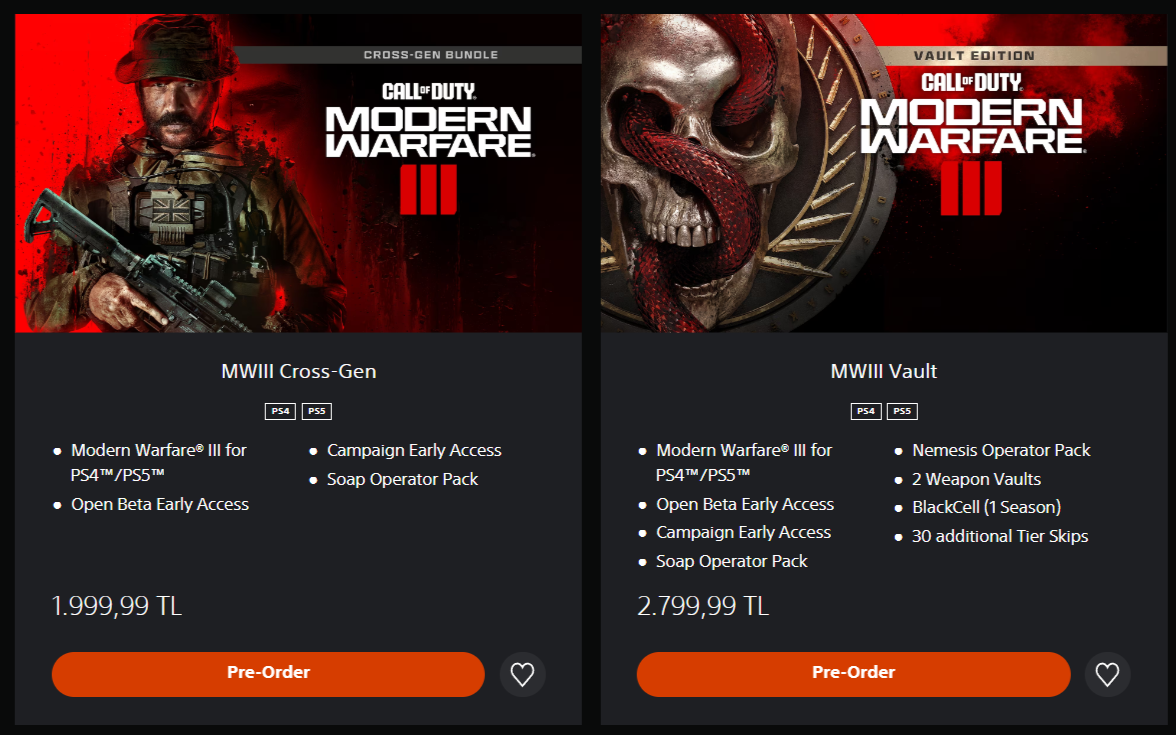Viewport: 1176px width, 735px height.
Task: Select PS5 badge under MWIII Vault
Action: (902, 411)
